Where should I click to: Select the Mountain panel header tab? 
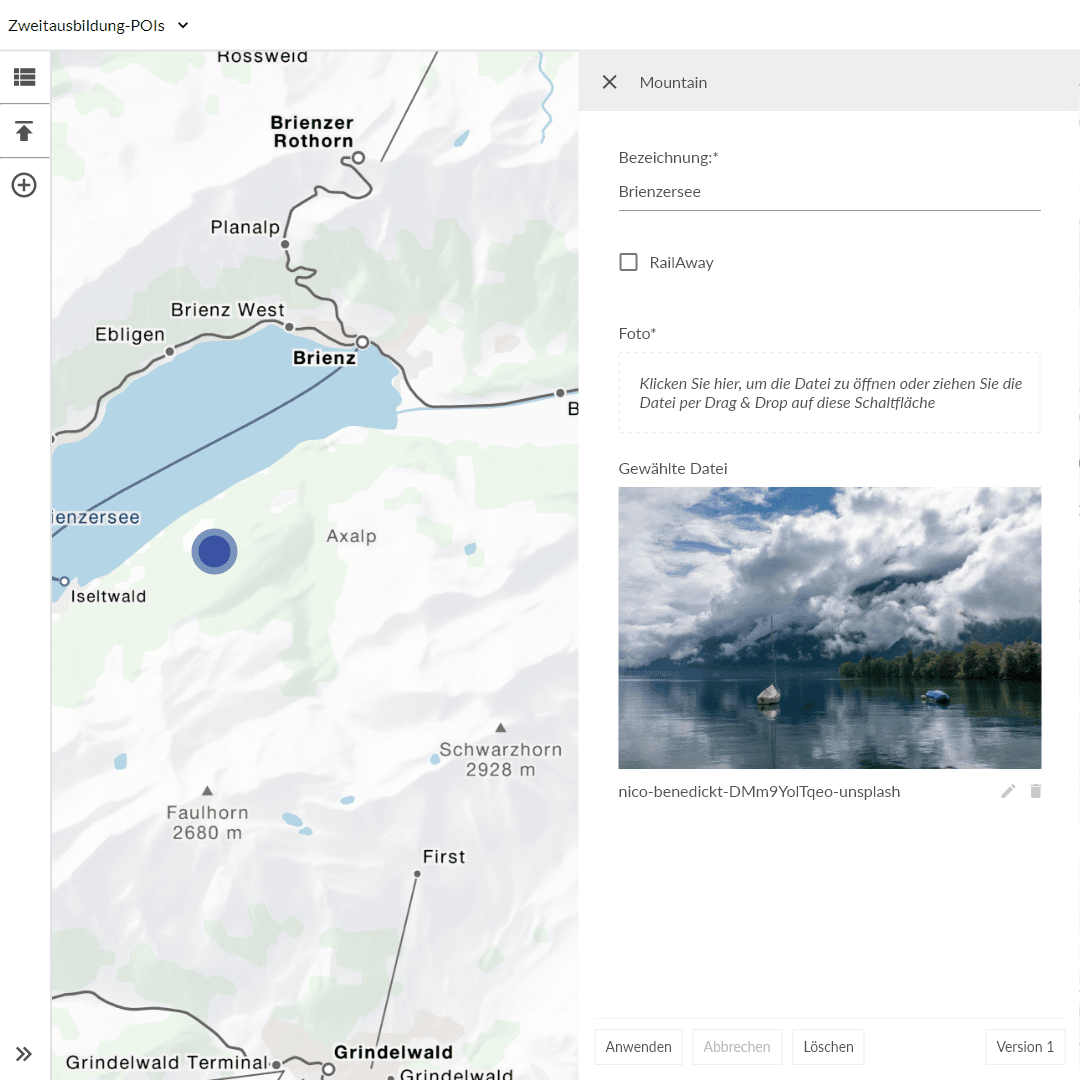pyautogui.click(x=673, y=82)
